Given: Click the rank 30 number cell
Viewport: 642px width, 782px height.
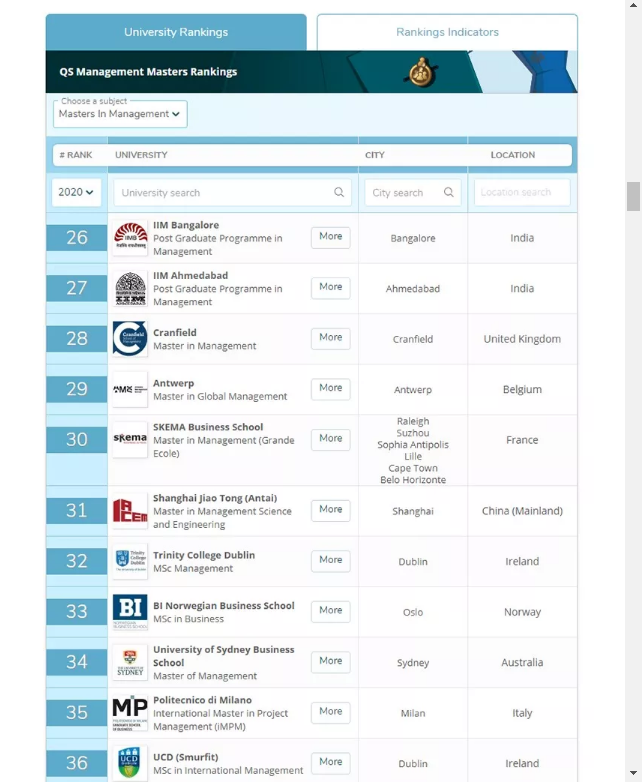Looking at the screenshot, I should click(77, 439).
